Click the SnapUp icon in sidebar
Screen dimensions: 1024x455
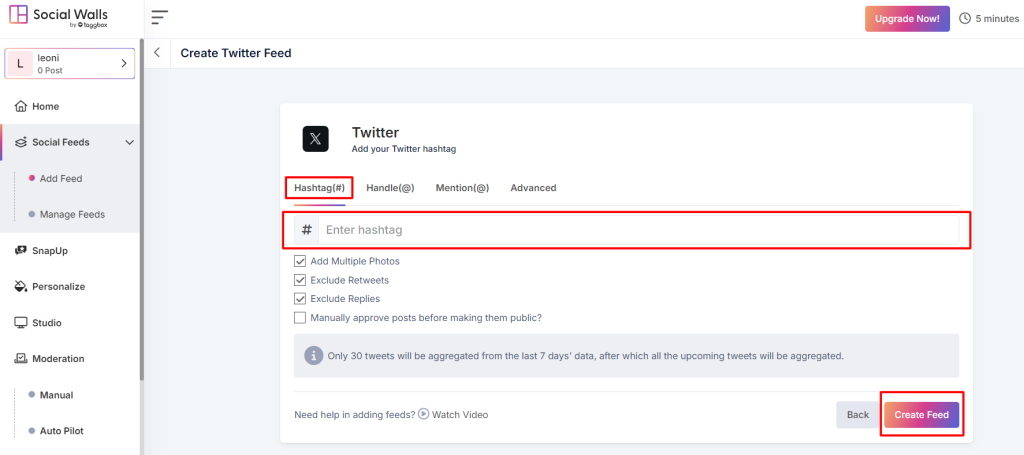(x=21, y=250)
